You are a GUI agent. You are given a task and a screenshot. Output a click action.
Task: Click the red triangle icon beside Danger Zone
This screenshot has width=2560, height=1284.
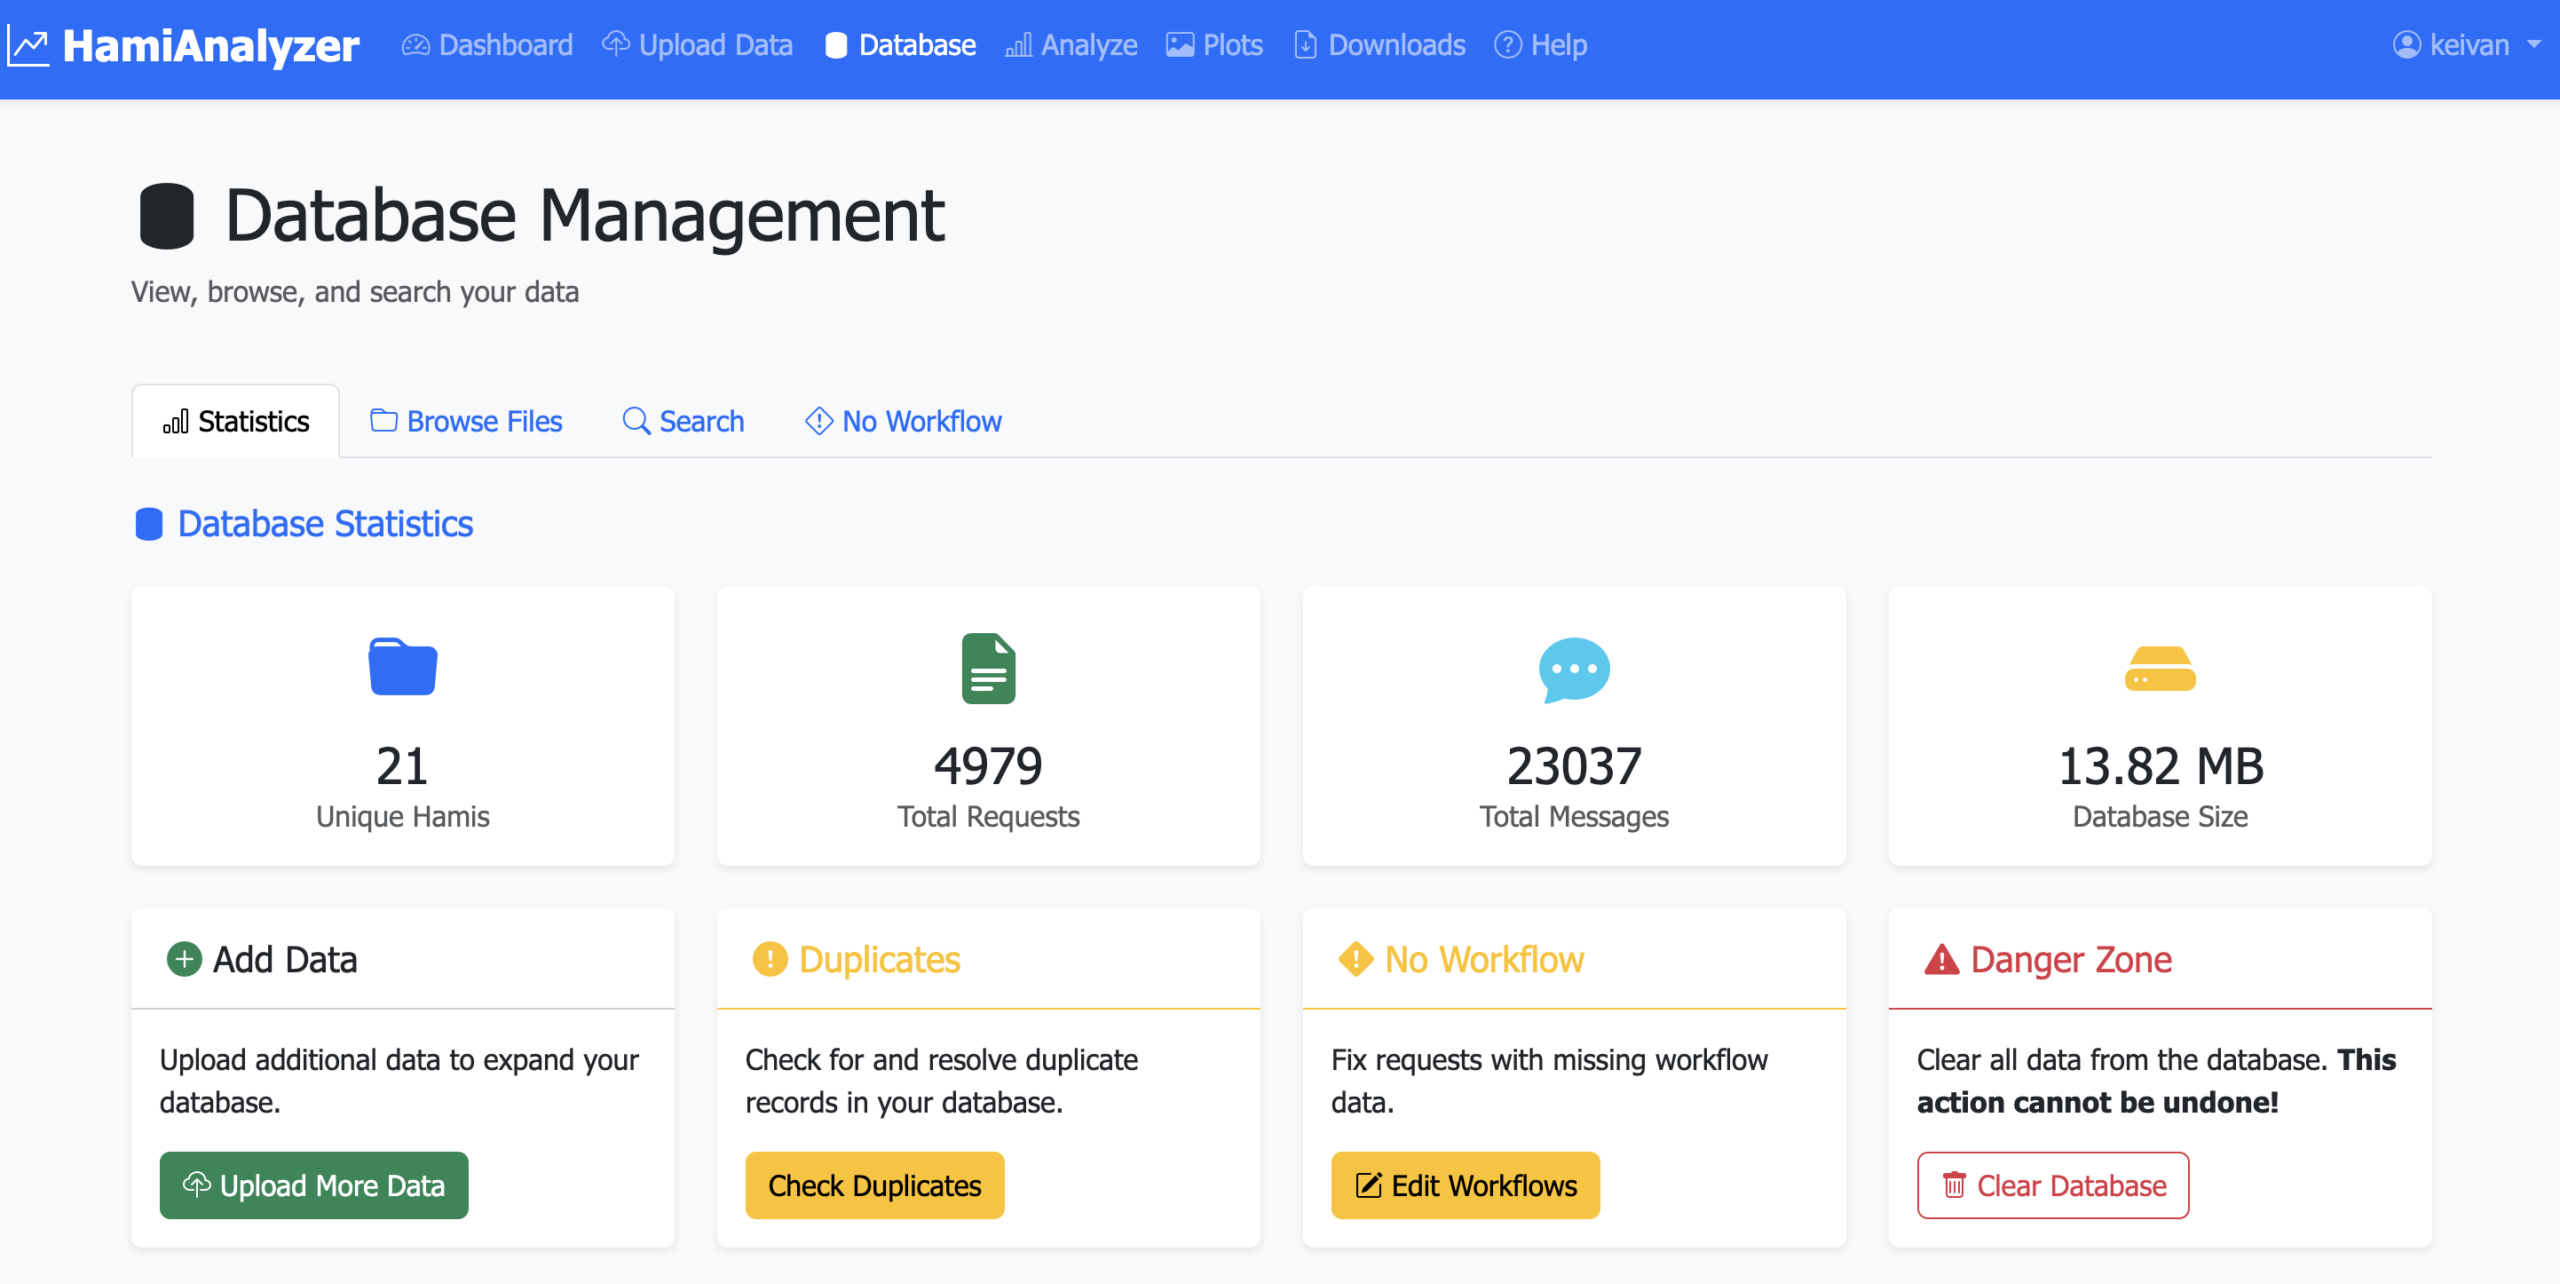(1941, 959)
